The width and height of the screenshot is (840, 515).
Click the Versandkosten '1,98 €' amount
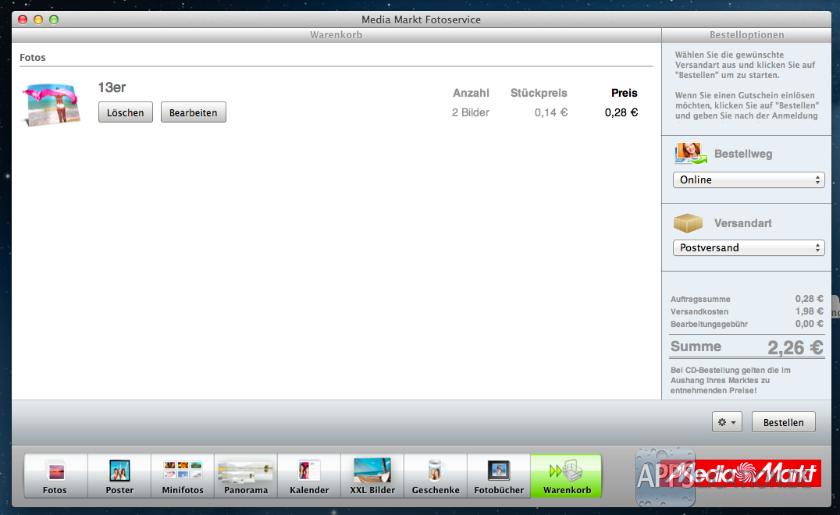click(x=809, y=311)
